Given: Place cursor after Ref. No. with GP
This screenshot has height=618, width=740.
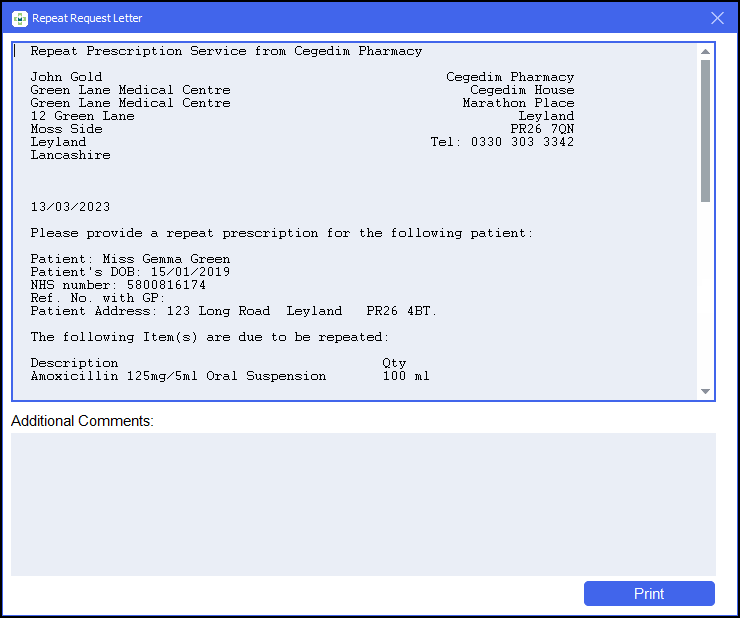Looking at the screenshot, I should (x=166, y=298).
